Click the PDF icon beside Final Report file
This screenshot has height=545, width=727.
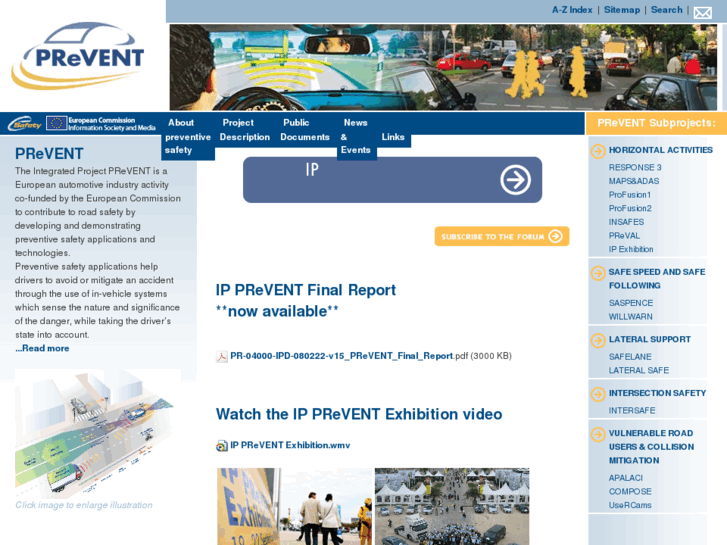click(x=222, y=356)
